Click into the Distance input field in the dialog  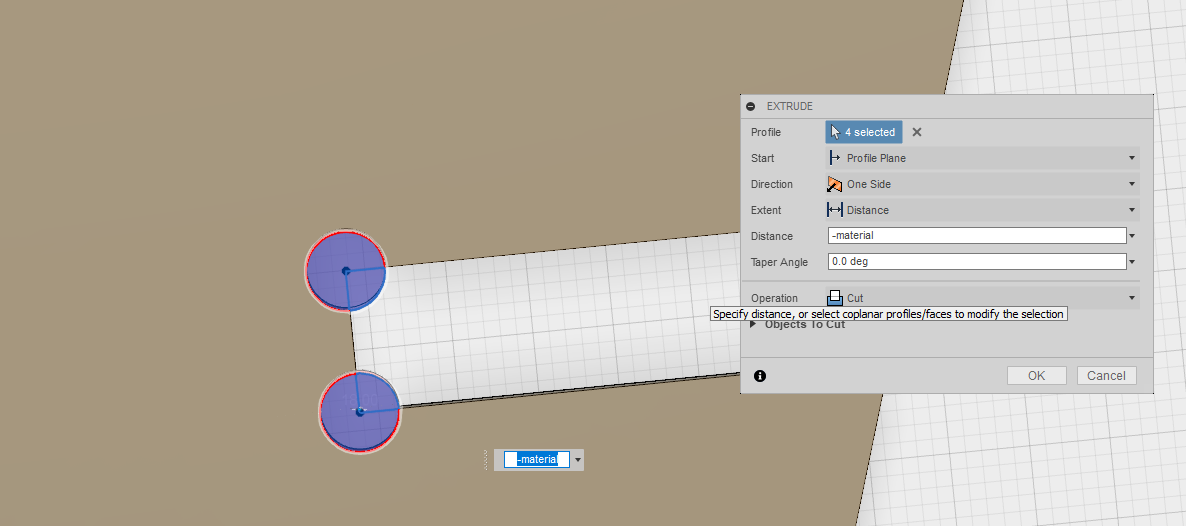click(x=977, y=235)
